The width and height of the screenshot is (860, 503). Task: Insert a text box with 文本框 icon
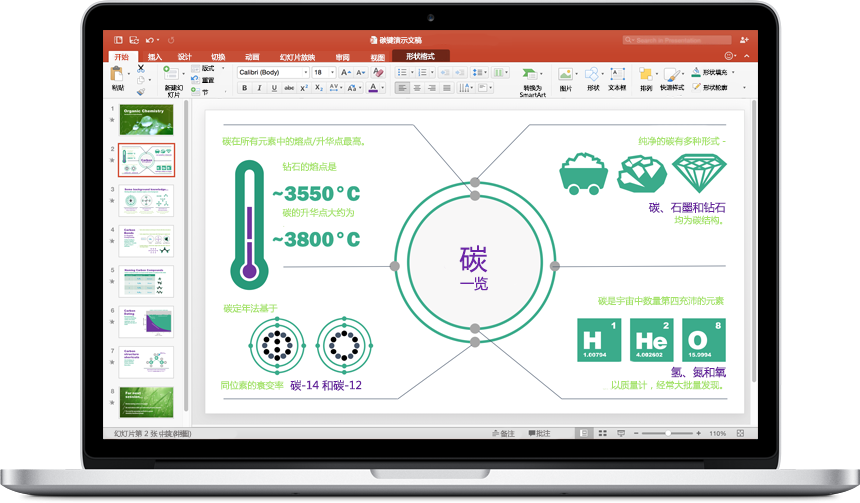(x=617, y=74)
